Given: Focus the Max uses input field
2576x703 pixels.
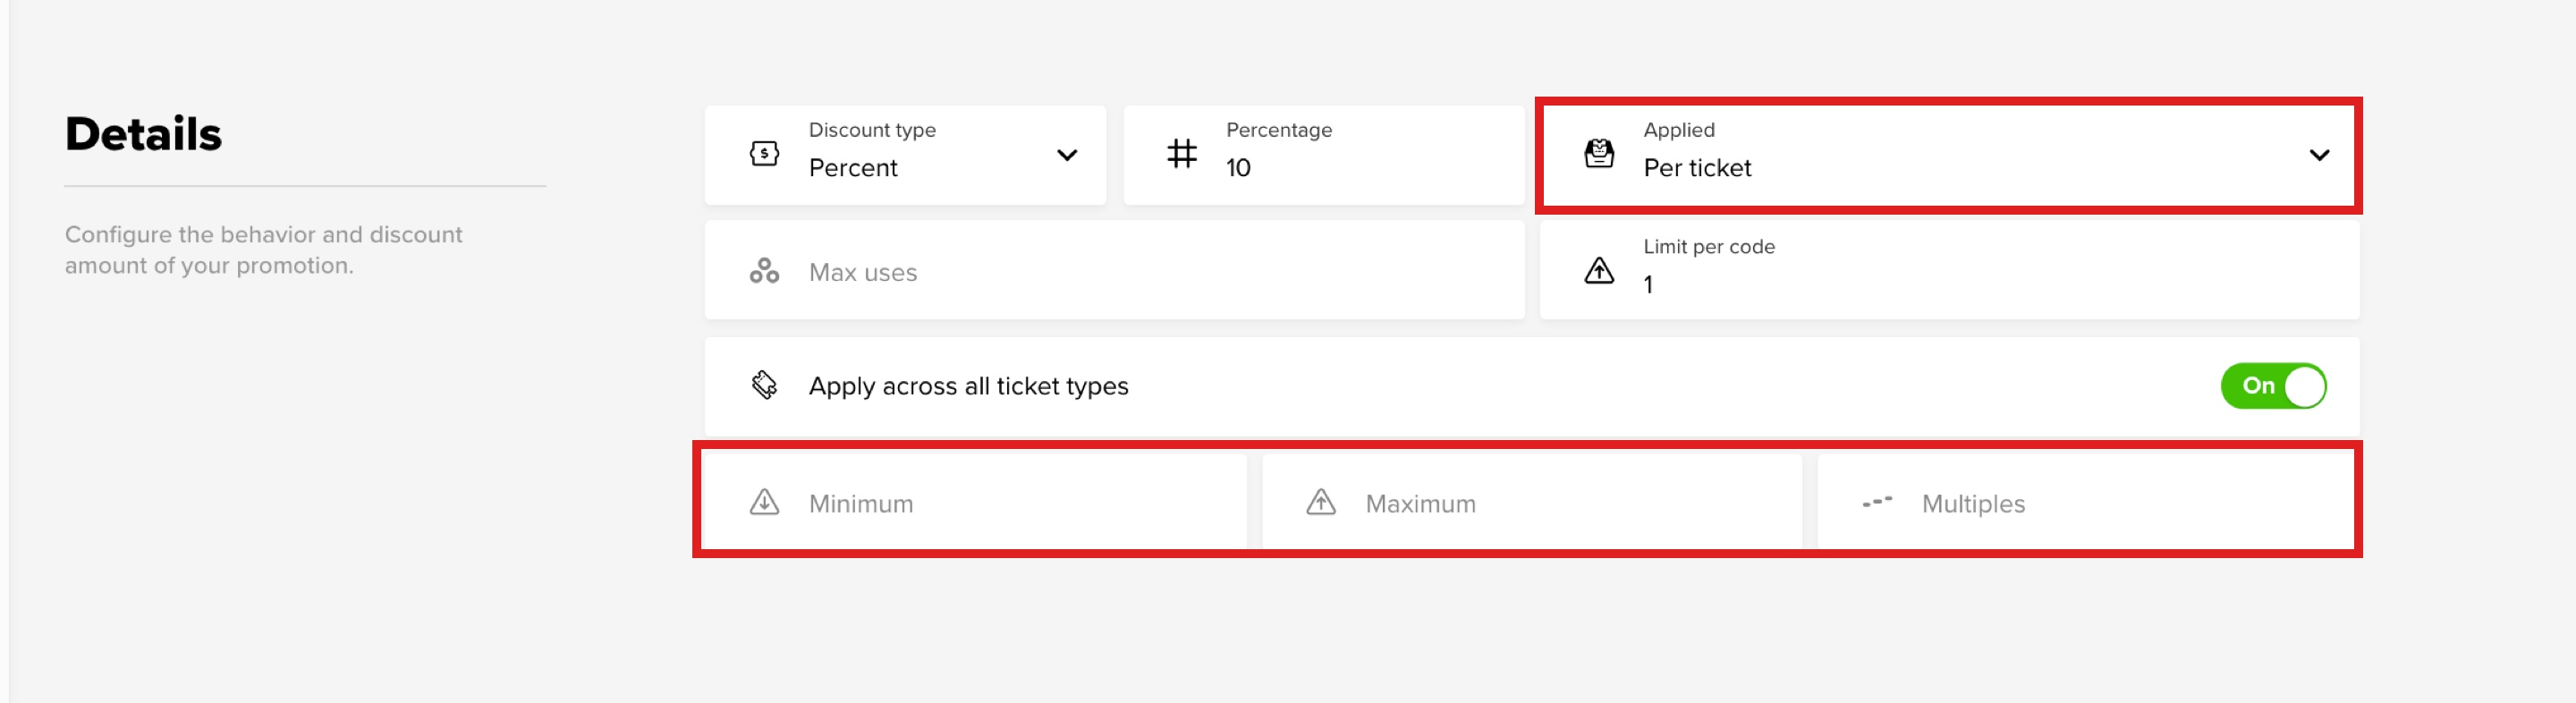Looking at the screenshot, I should [x=1114, y=271].
